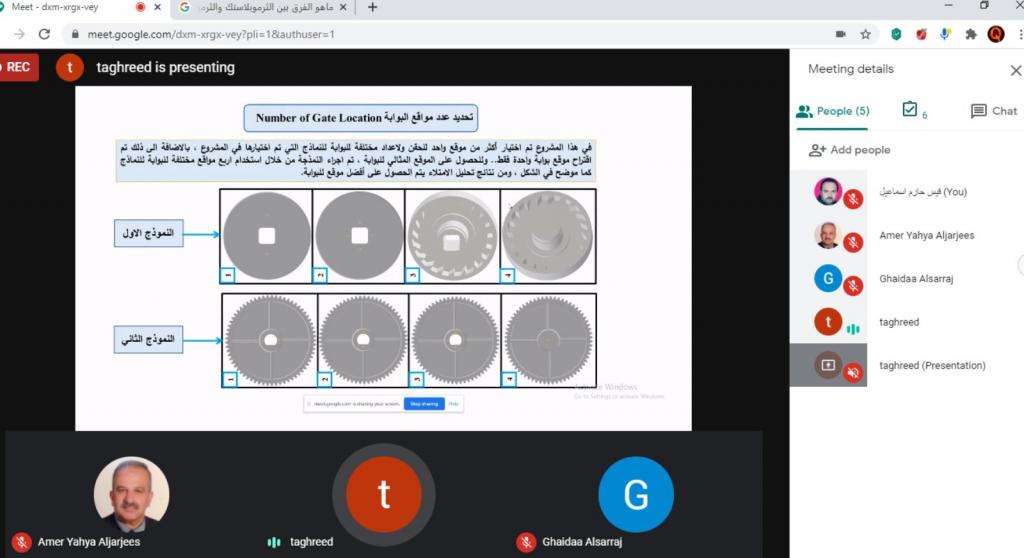Viewport: 1024px width, 558px height.
Task: Reload the Meet page
Action: (44, 34)
